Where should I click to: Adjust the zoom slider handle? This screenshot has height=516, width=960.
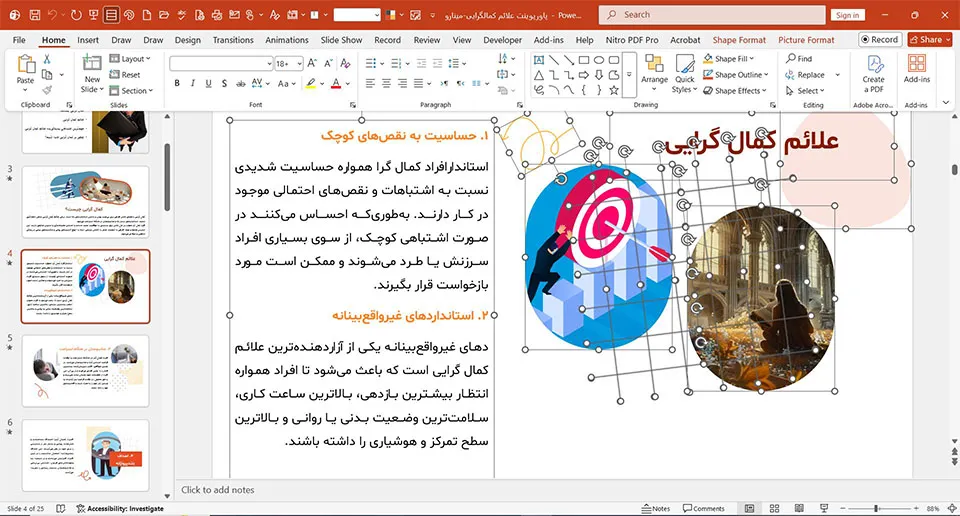click(x=876, y=509)
